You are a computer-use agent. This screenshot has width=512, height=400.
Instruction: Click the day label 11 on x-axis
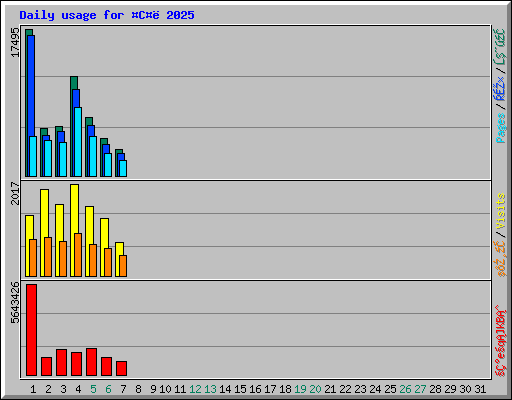click(180, 389)
